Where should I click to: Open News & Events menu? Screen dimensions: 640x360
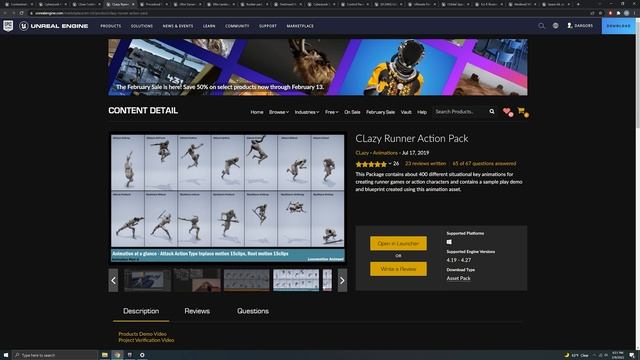click(x=178, y=26)
